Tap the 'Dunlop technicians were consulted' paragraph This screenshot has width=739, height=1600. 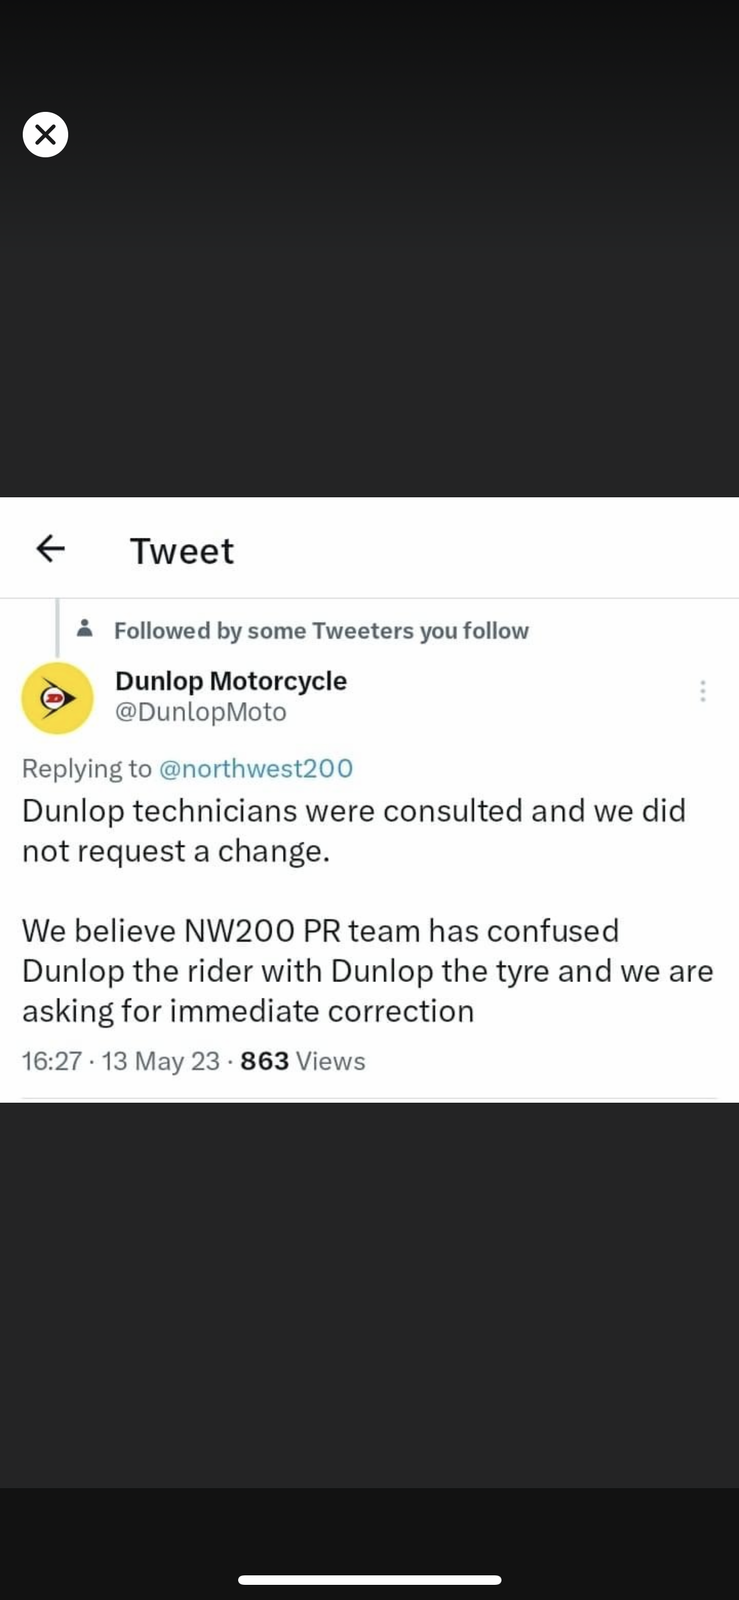click(x=354, y=830)
